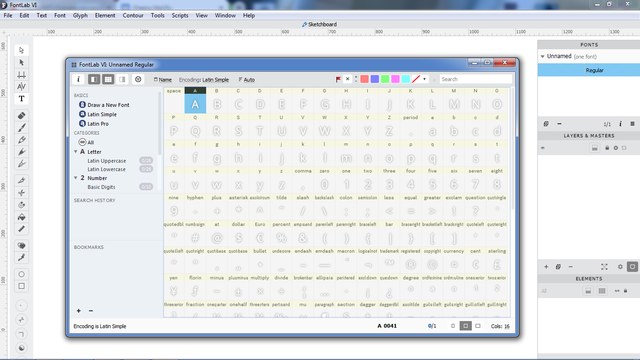The width and height of the screenshot is (640, 360).
Task: Select the ampersand glyph cell
Action: (303, 235)
